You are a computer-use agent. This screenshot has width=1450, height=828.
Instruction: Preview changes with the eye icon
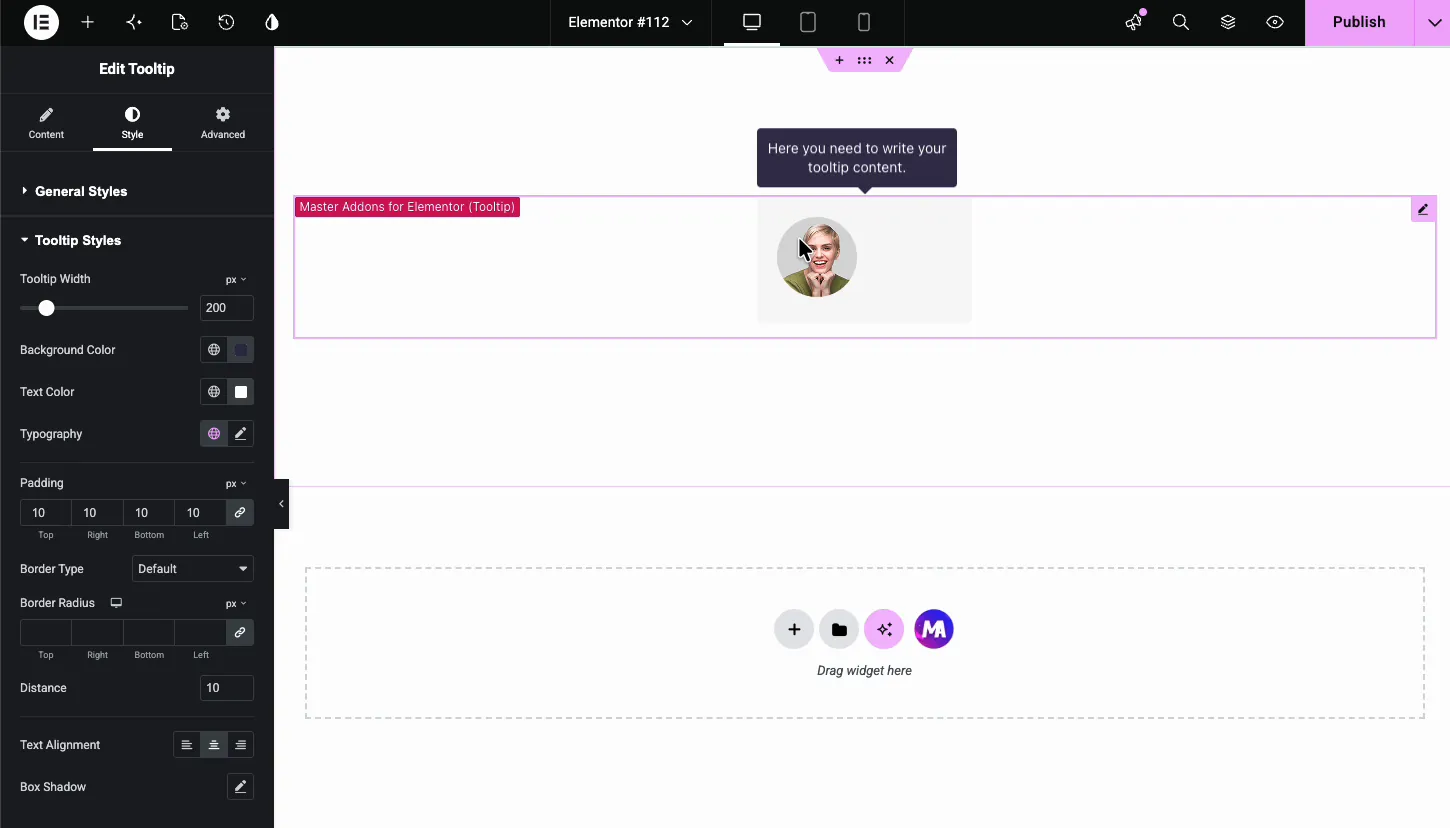pyautogui.click(x=1275, y=22)
